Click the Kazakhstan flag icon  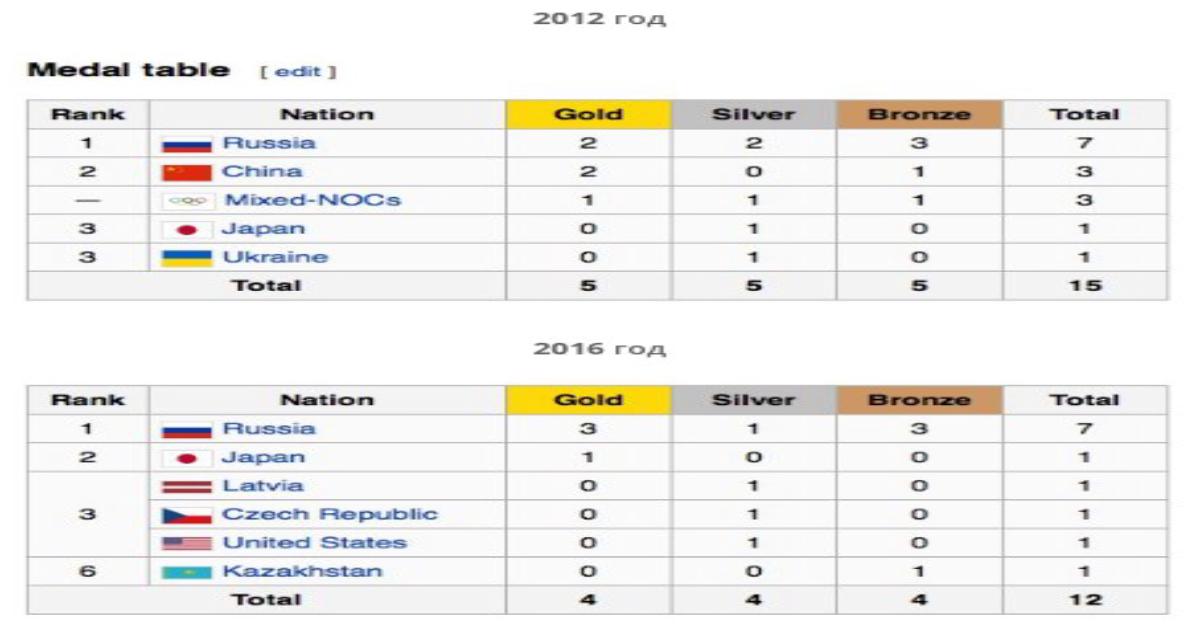[x=187, y=573]
